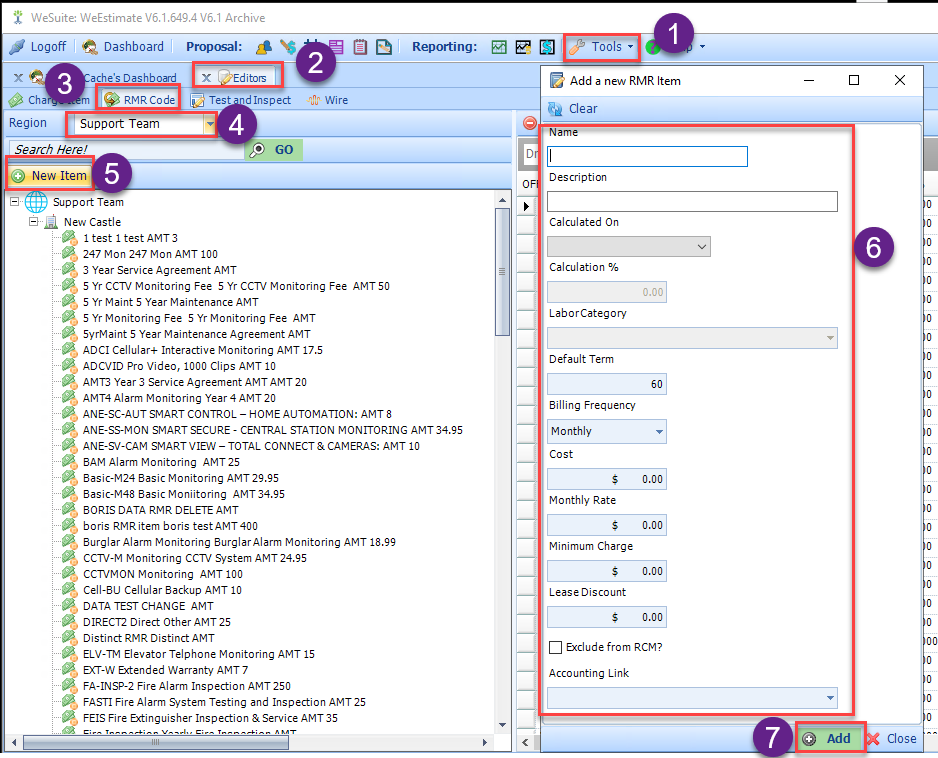Click the Proposal note page icon
The height and width of the screenshot is (758, 938).
(384, 47)
